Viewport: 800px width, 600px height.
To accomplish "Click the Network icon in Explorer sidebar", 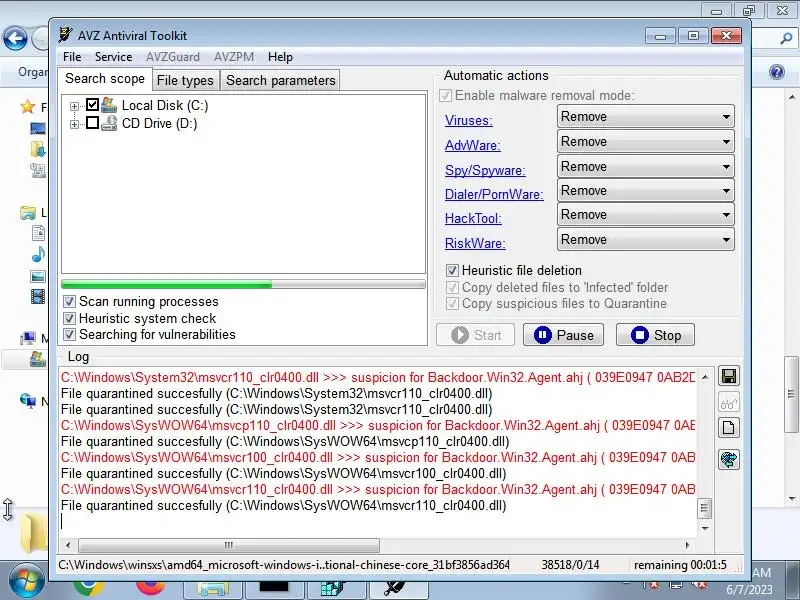I will click(x=28, y=401).
